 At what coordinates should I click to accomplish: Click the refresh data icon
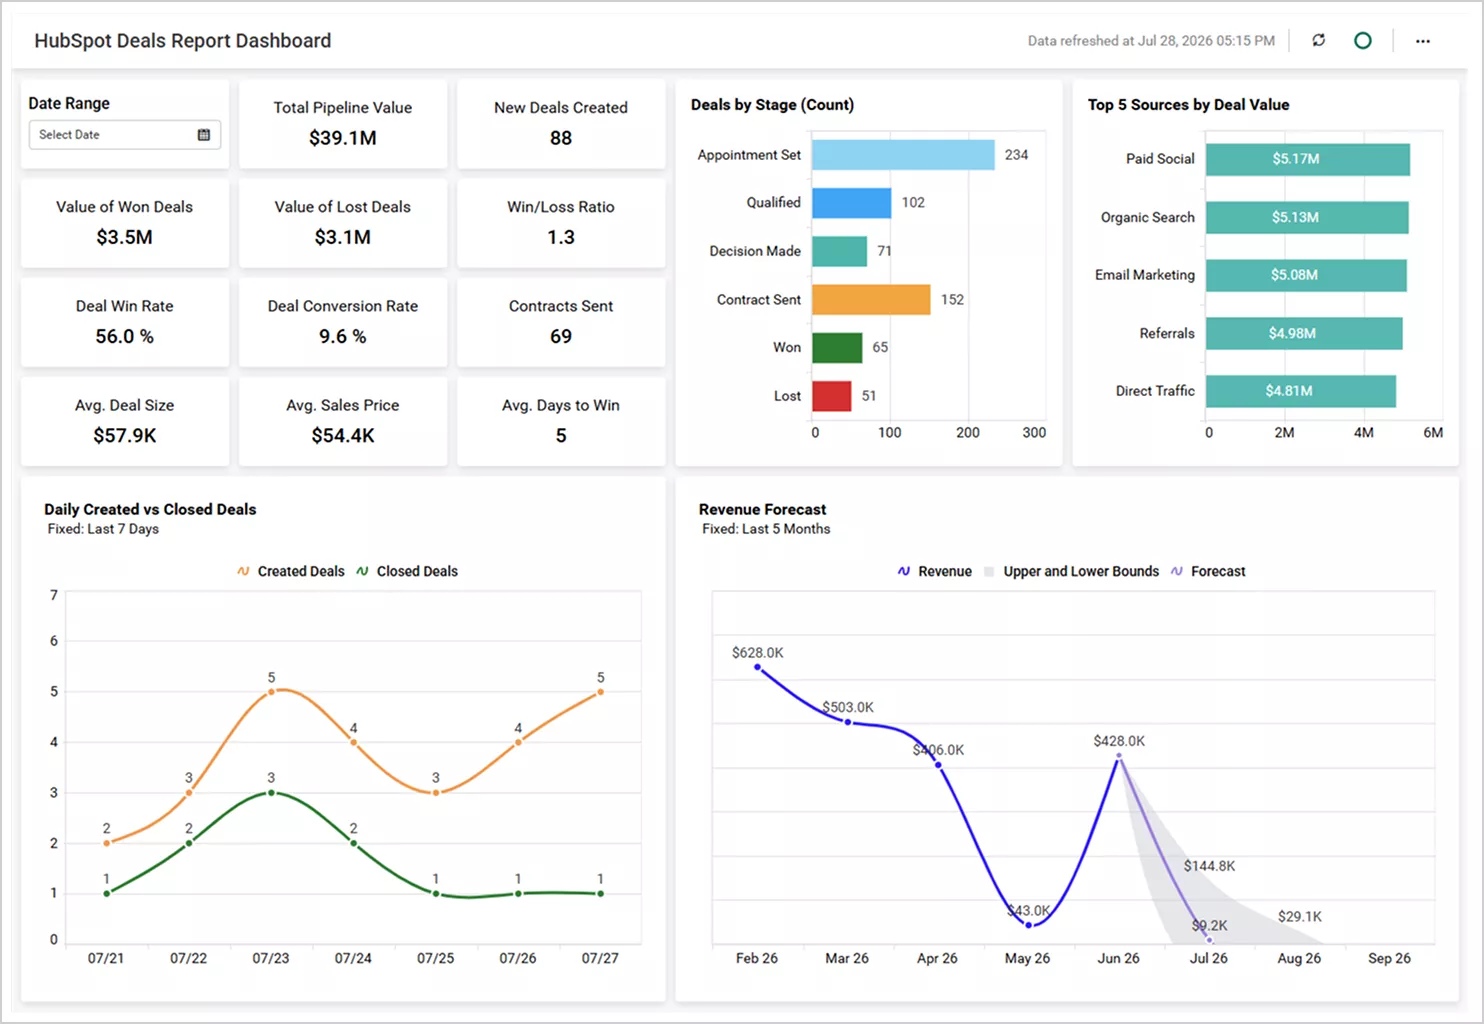1319,40
